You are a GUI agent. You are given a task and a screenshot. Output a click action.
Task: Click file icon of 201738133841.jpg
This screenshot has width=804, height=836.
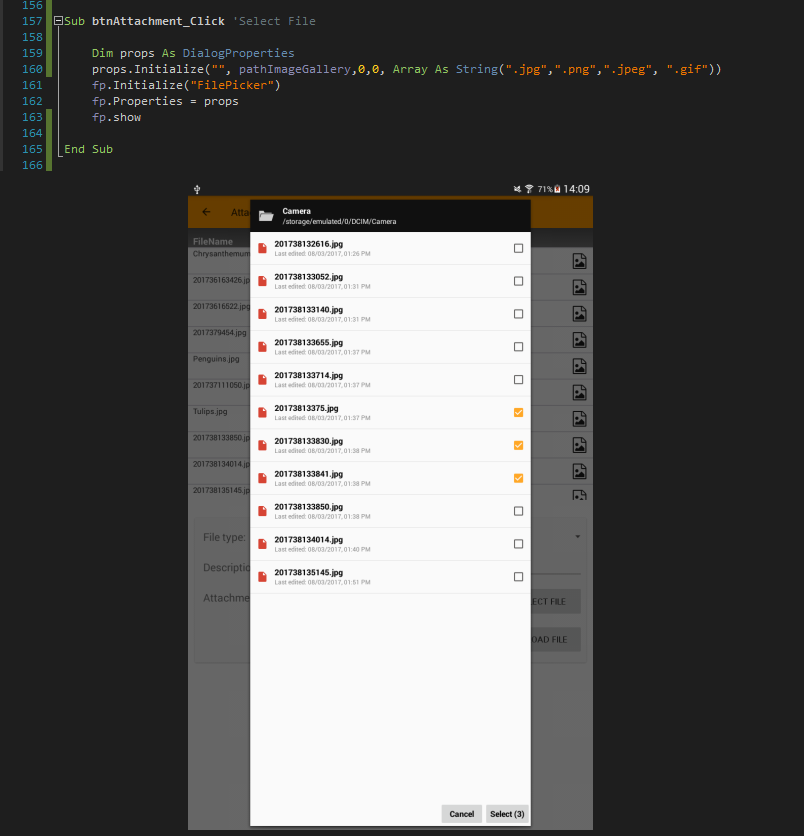point(262,478)
